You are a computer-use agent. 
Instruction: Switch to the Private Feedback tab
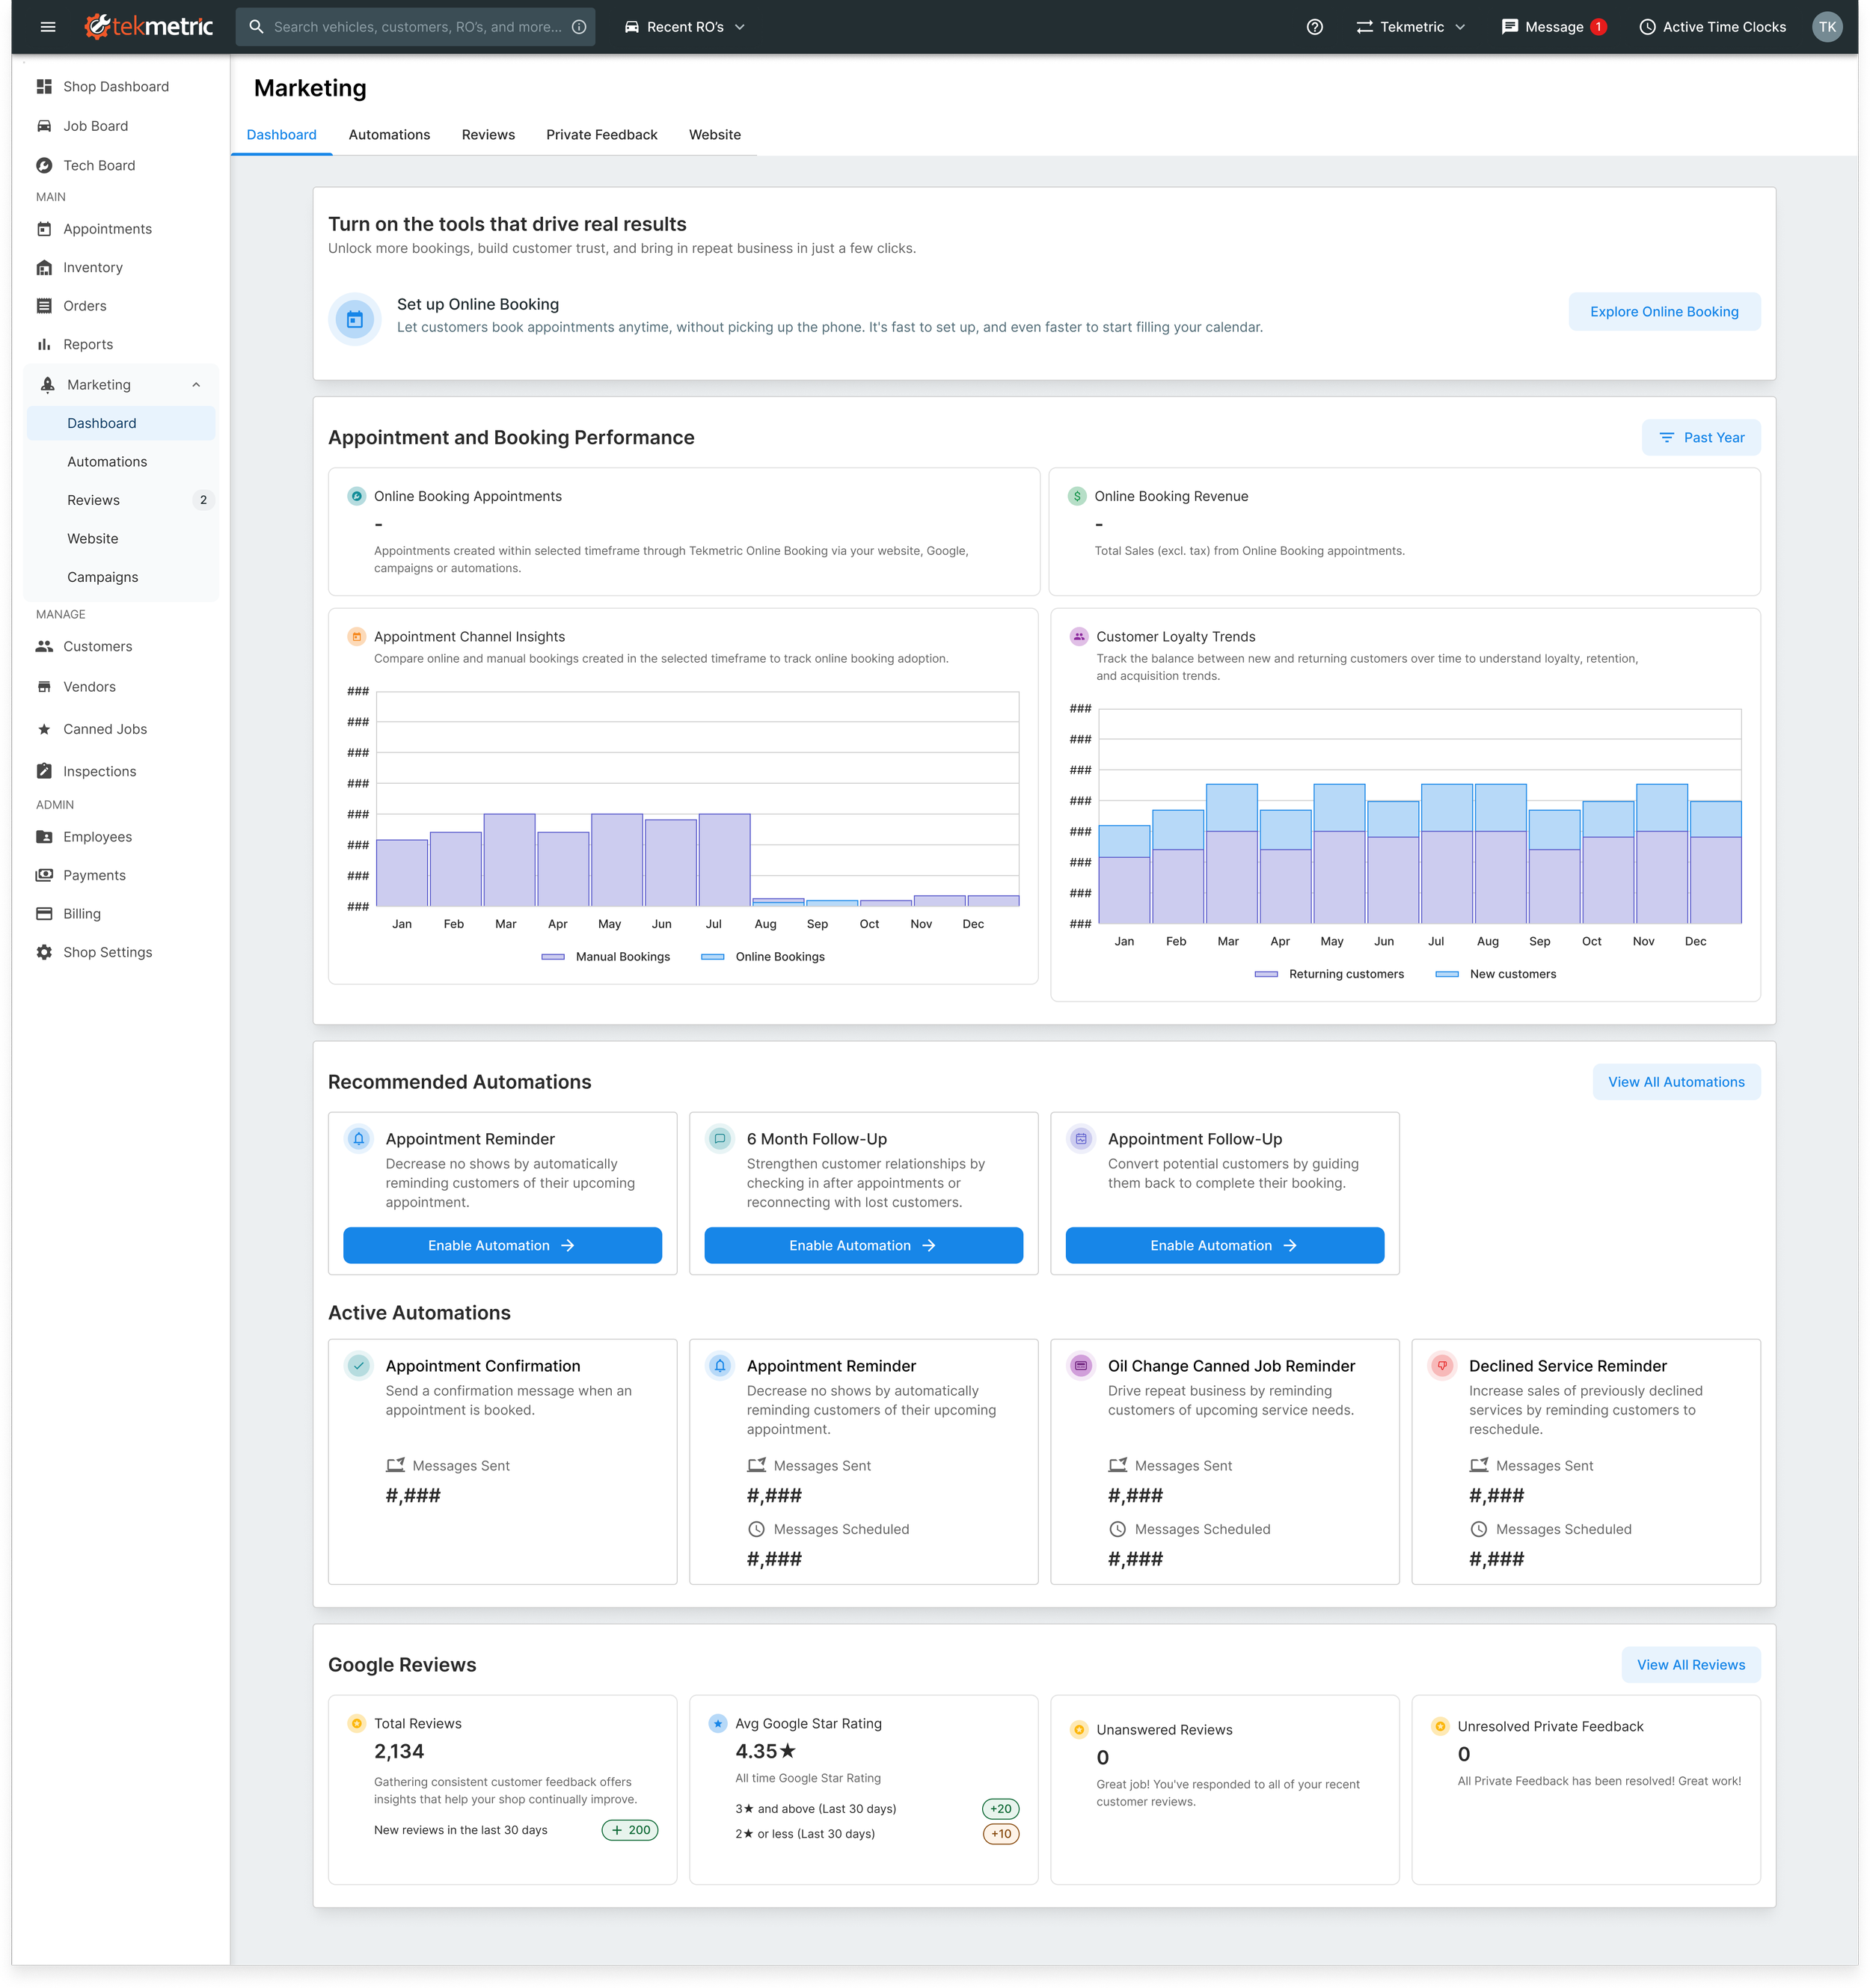[x=601, y=135]
